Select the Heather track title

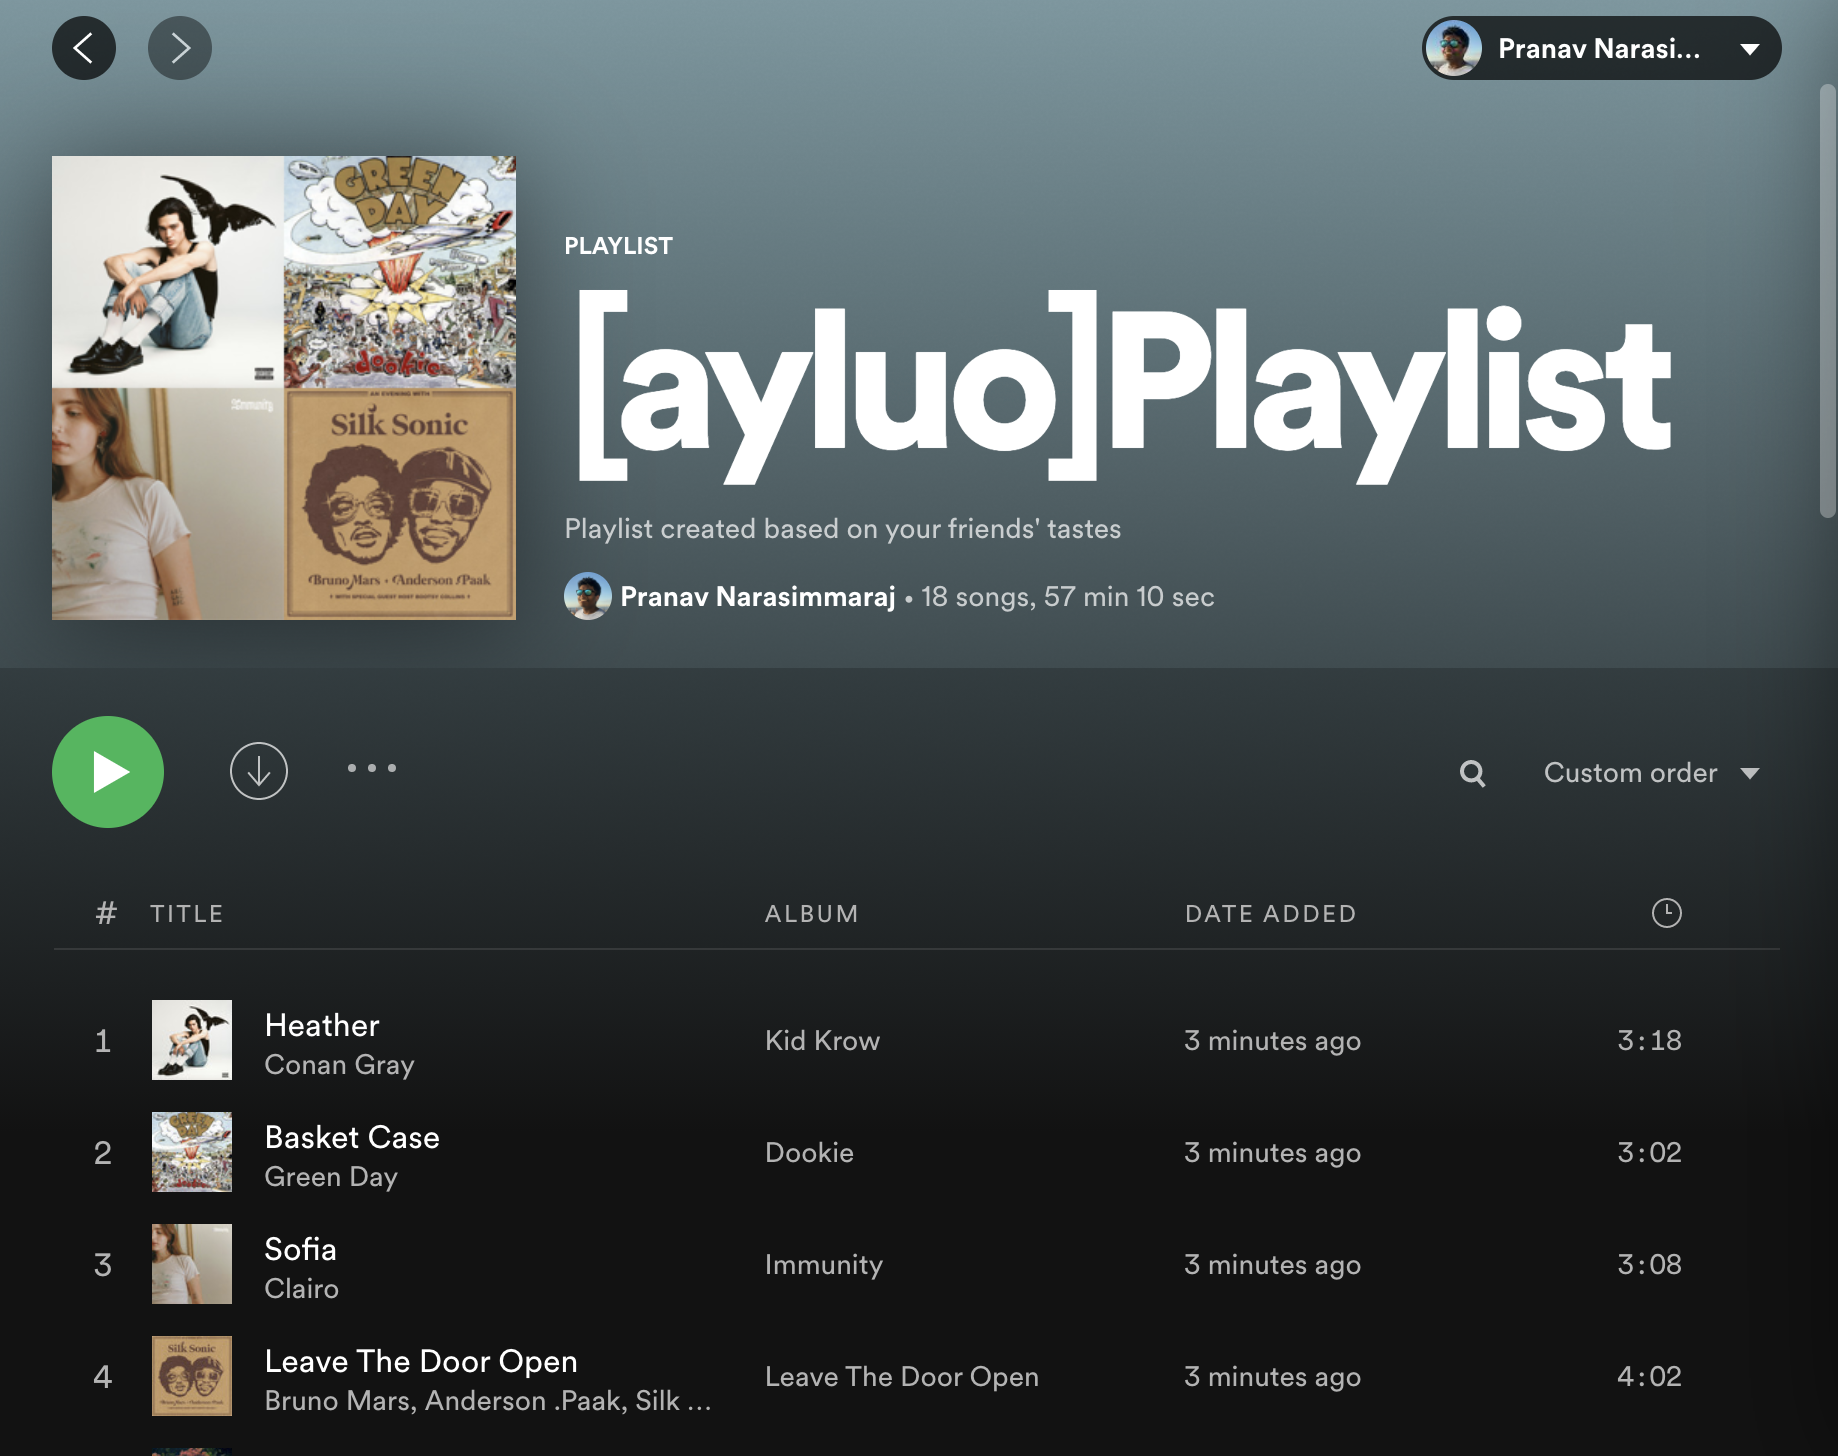[x=322, y=1025]
